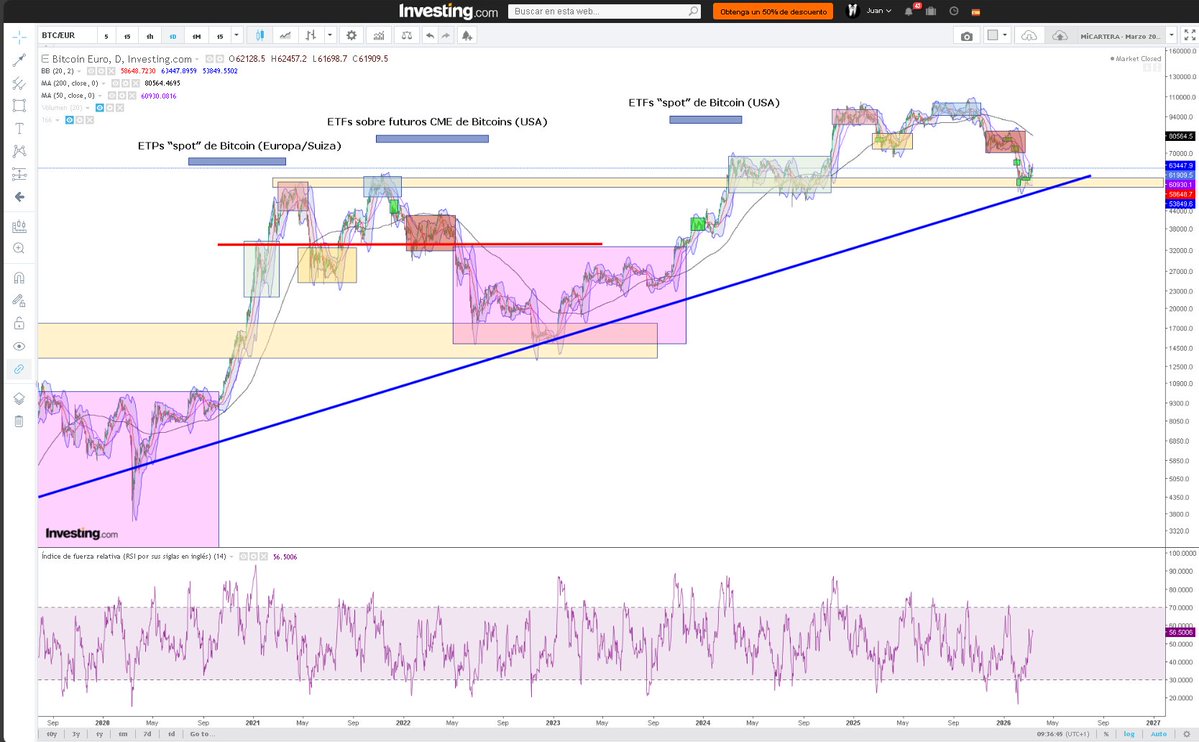This screenshot has width=1199, height=742.
Task: Redo the last chart action
Action: click(x=447, y=34)
